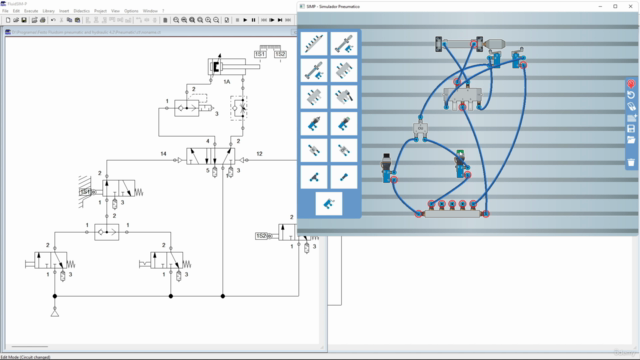640x360 pixels.
Task: Click the 5/2 directional valve symbol in the schematic
Action: point(211,156)
